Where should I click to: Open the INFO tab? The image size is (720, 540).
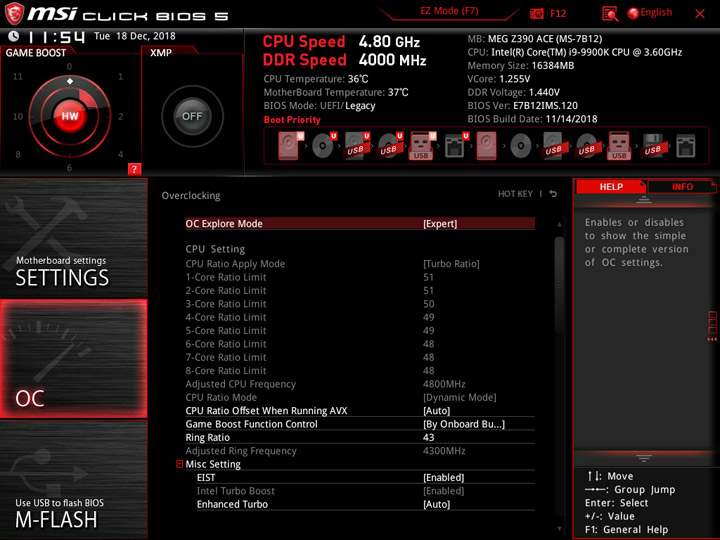tap(682, 186)
